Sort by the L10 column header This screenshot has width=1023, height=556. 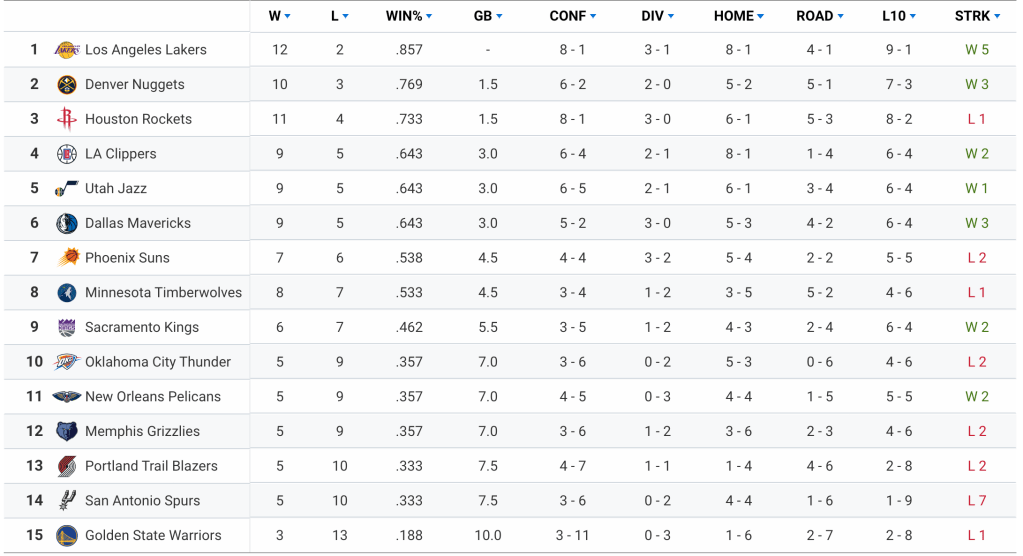click(x=898, y=16)
